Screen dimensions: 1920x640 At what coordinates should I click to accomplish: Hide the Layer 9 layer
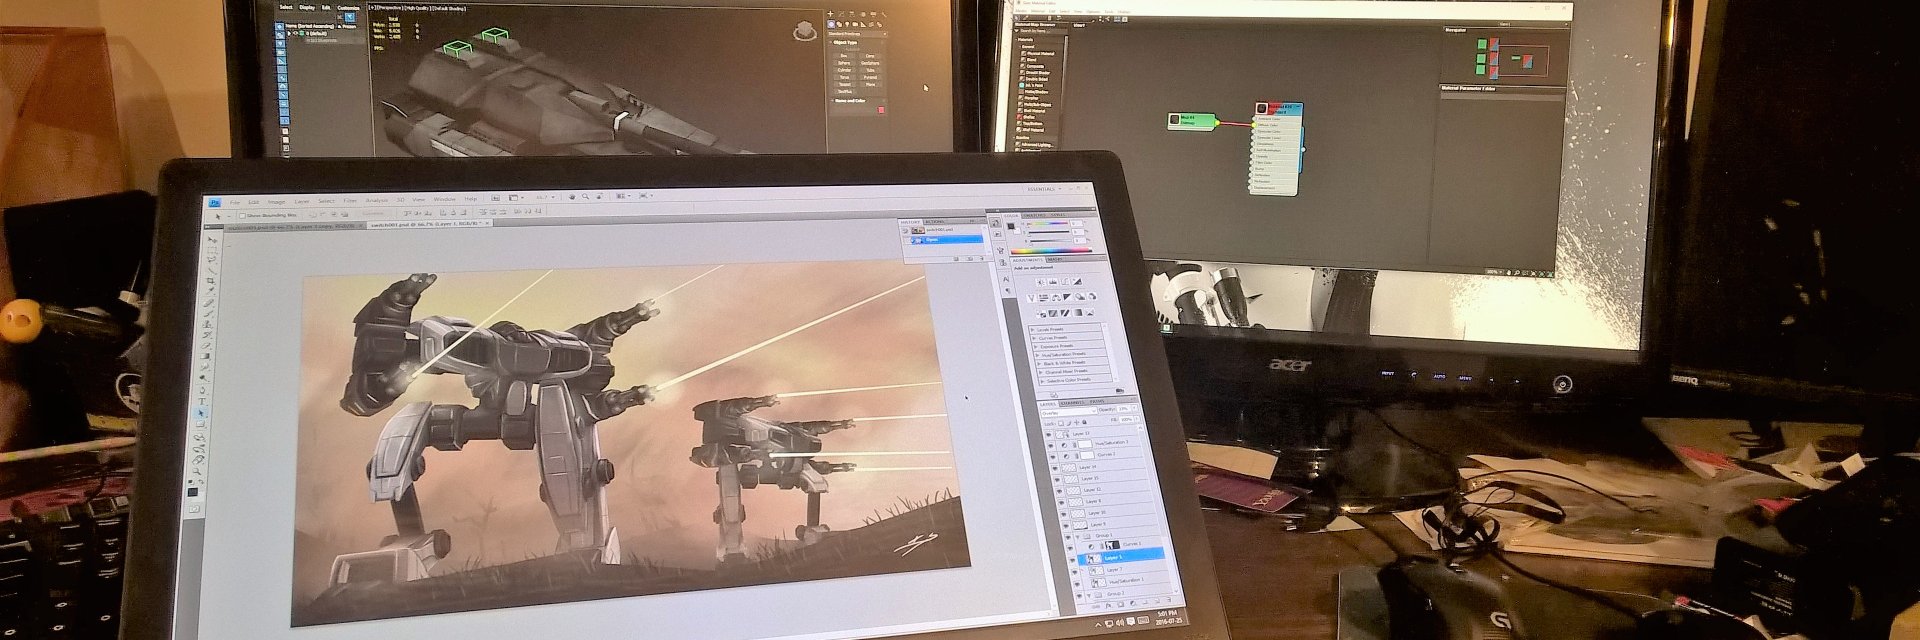(x=1066, y=526)
